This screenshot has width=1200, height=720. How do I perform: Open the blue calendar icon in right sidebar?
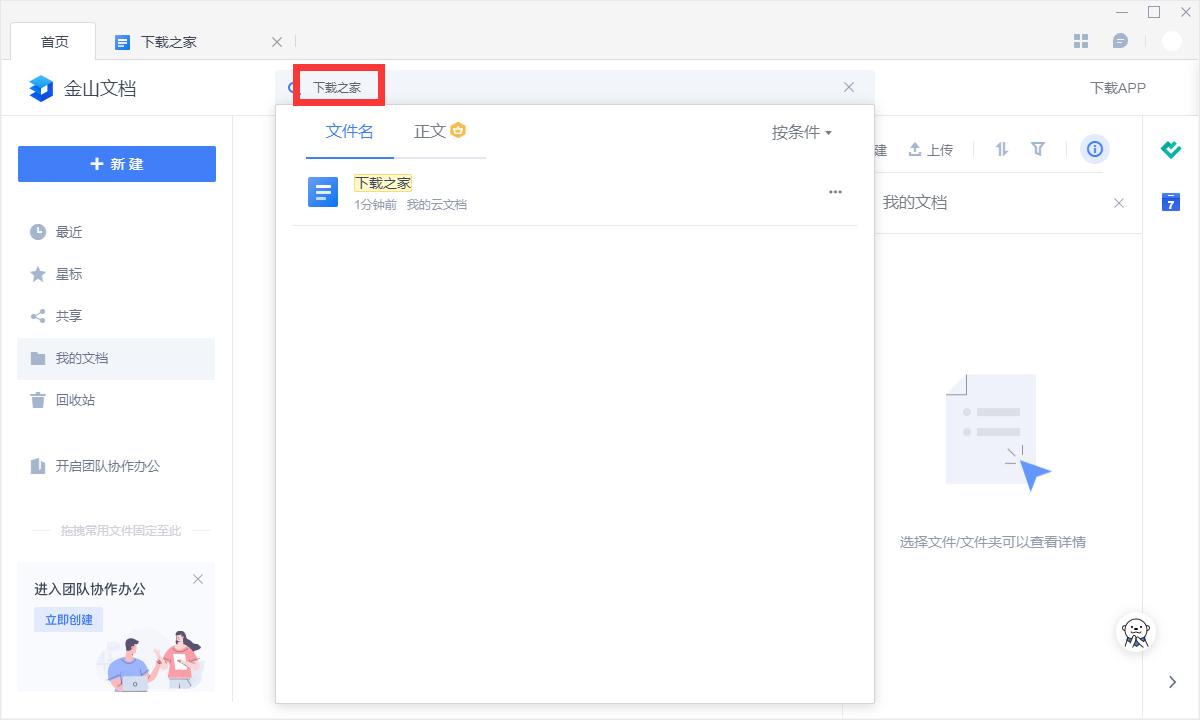(x=1171, y=202)
